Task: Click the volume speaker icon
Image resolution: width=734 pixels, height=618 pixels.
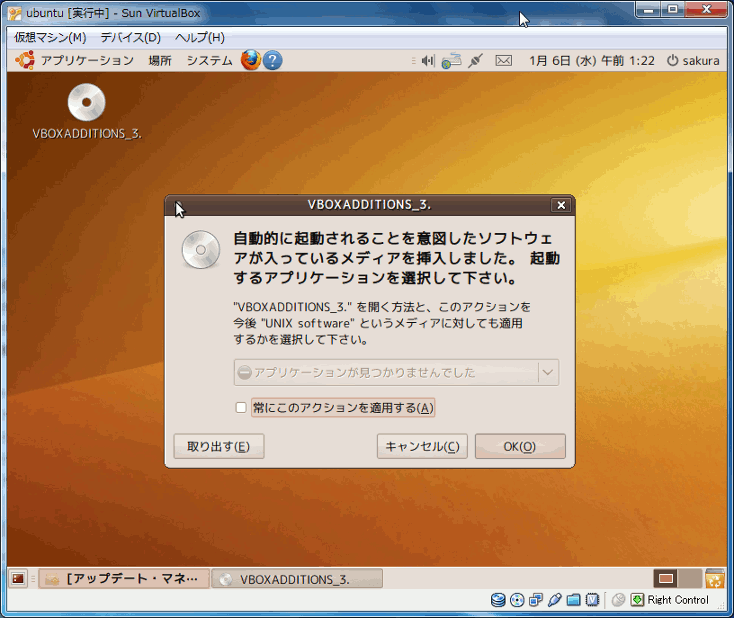Action: coord(427,61)
